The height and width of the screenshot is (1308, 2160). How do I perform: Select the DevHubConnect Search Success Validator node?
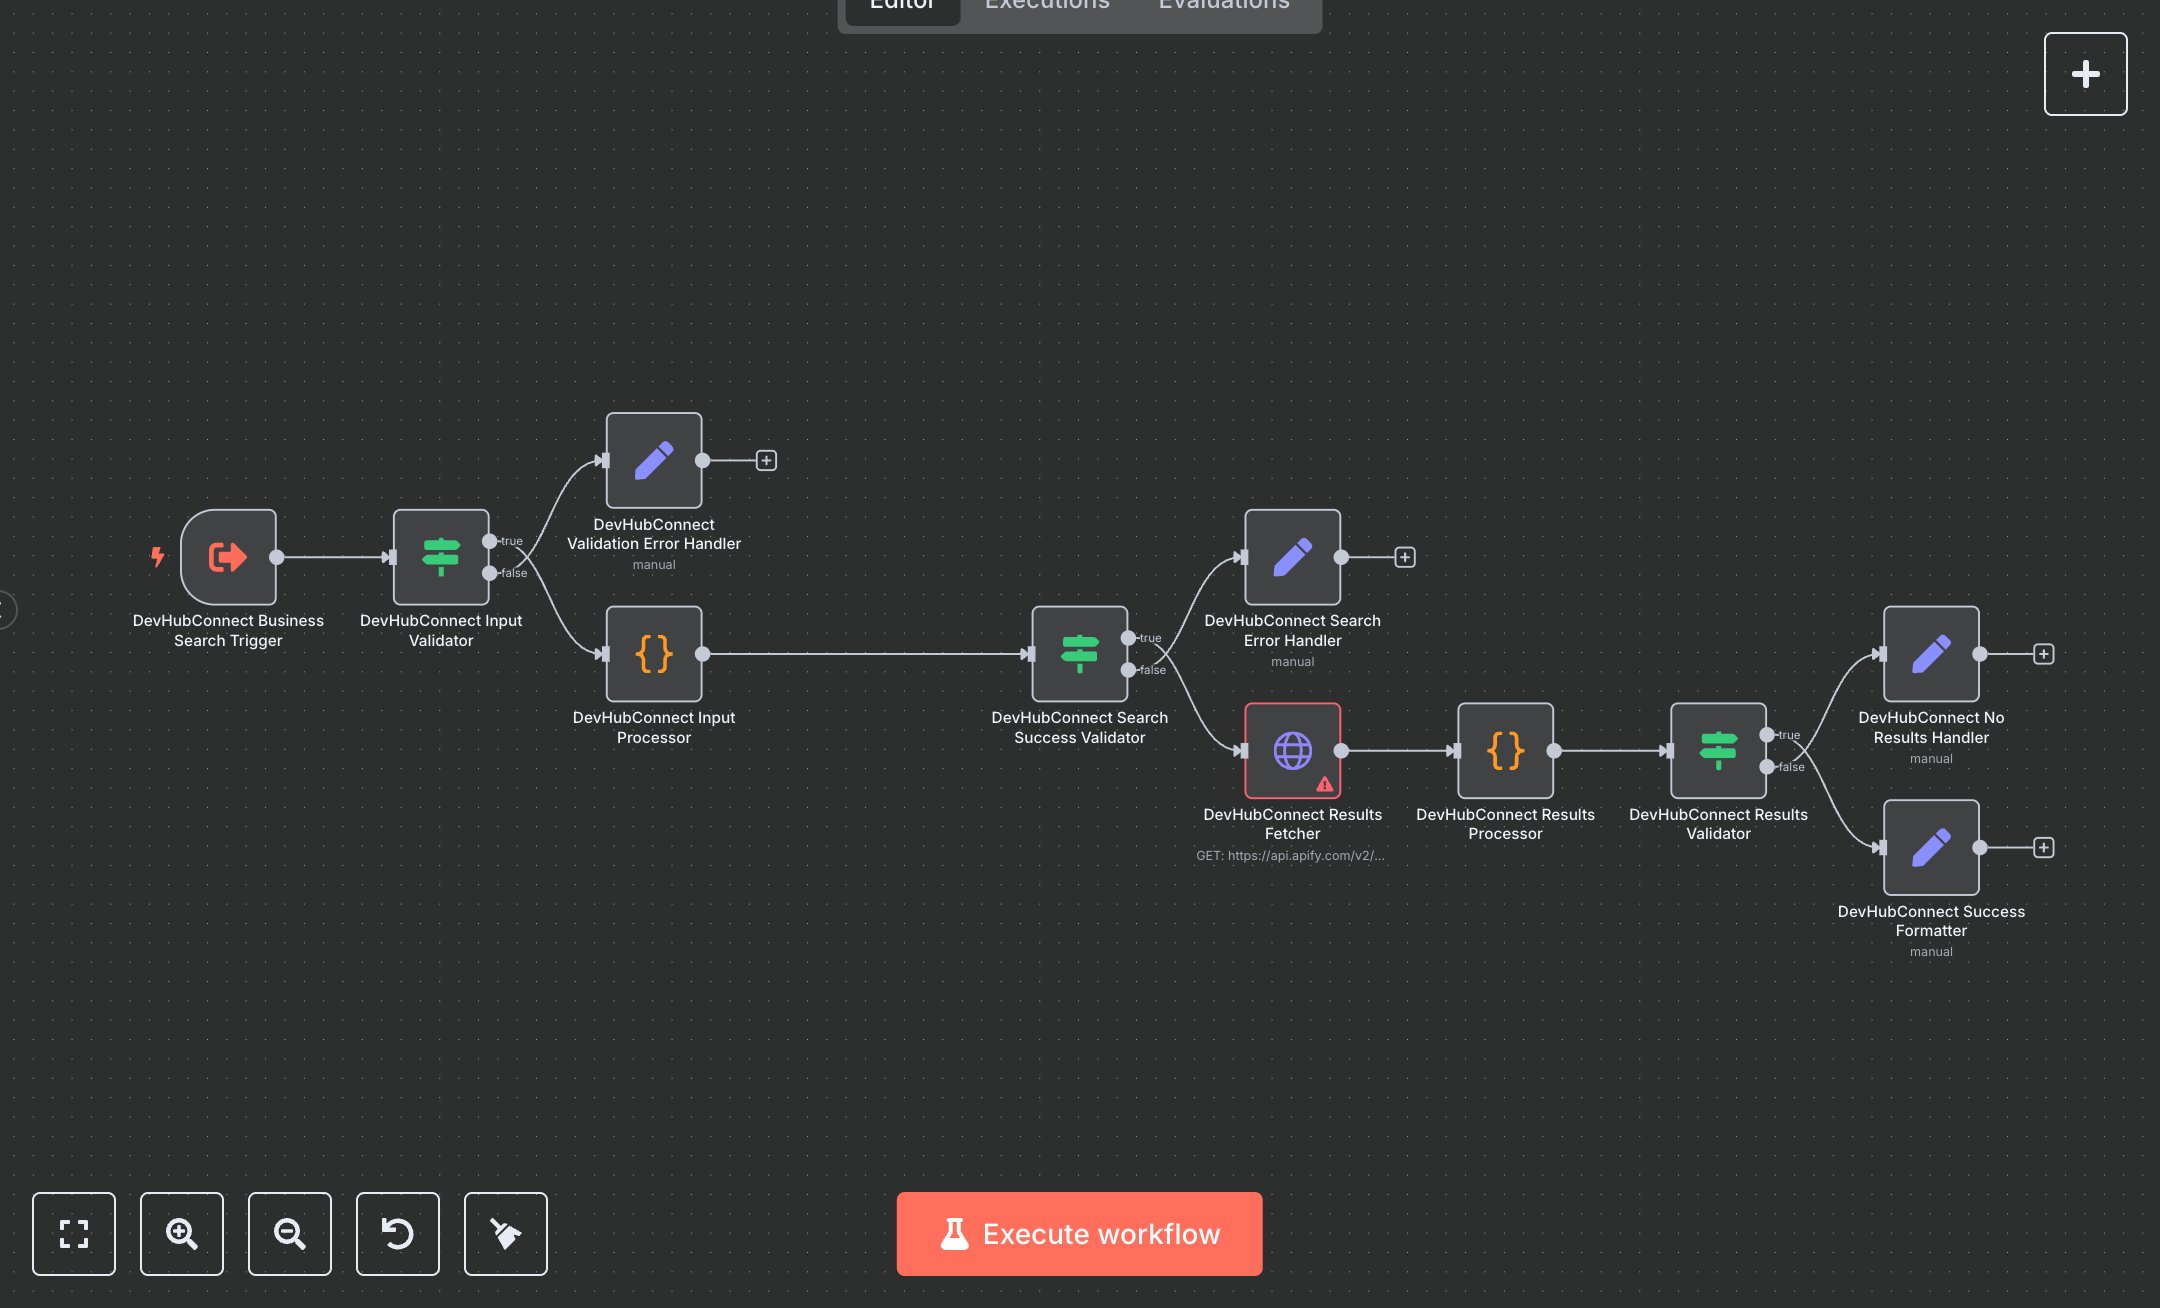(1080, 655)
